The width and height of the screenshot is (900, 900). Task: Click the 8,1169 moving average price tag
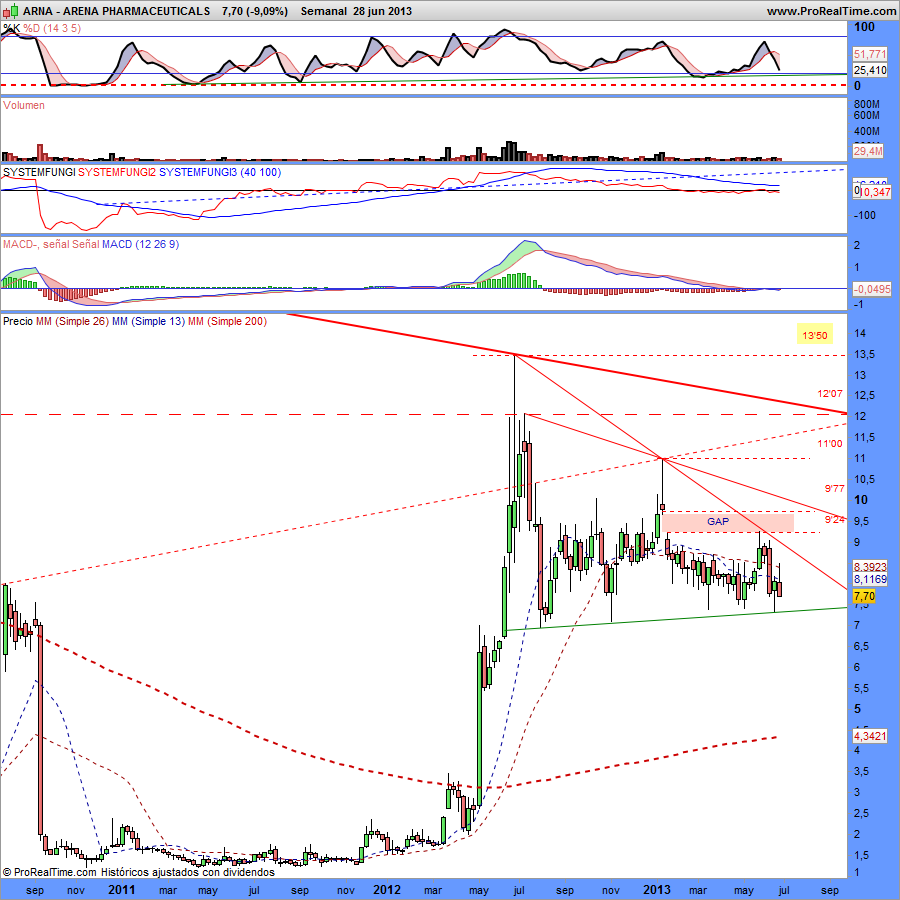coord(870,579)
